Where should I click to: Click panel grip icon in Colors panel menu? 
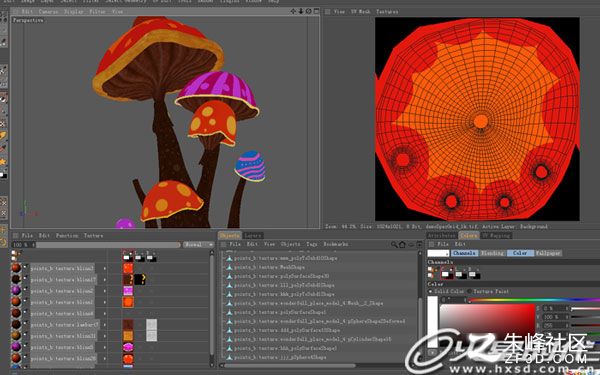[432, 244]
